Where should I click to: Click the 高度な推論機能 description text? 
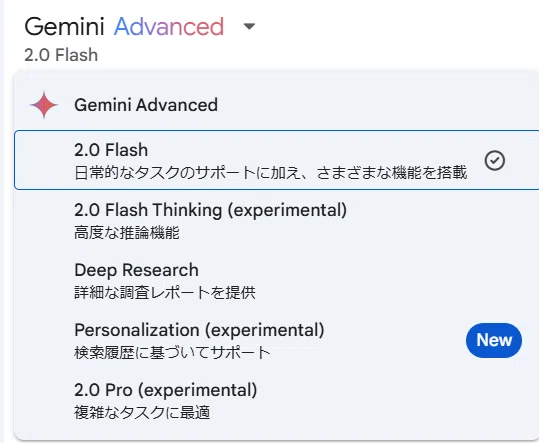(x=127, y=233)
